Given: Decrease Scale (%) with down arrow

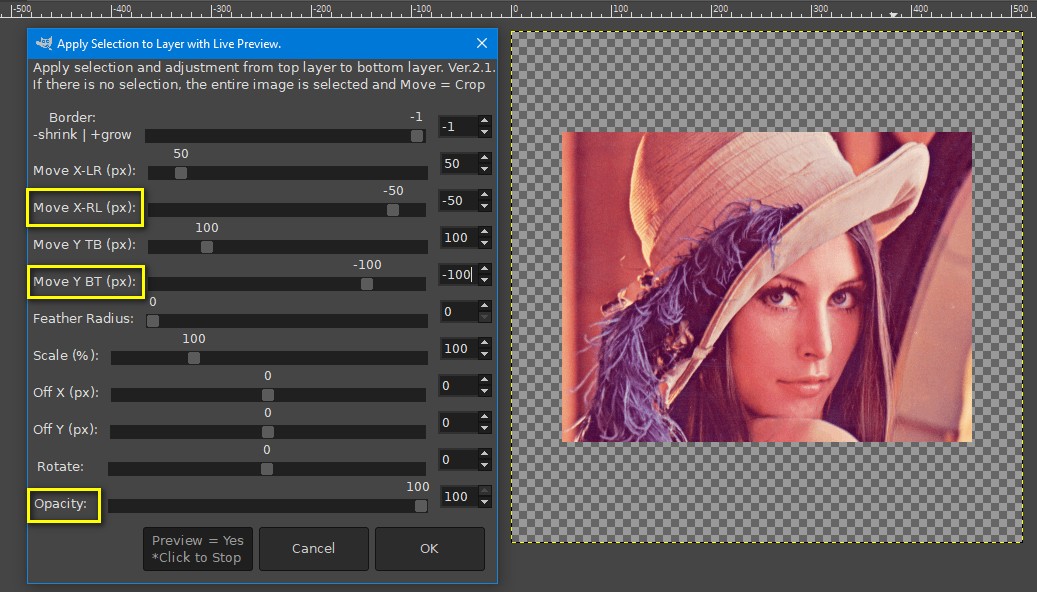Looking at the screenshot, I should click(x=485, y=354).
